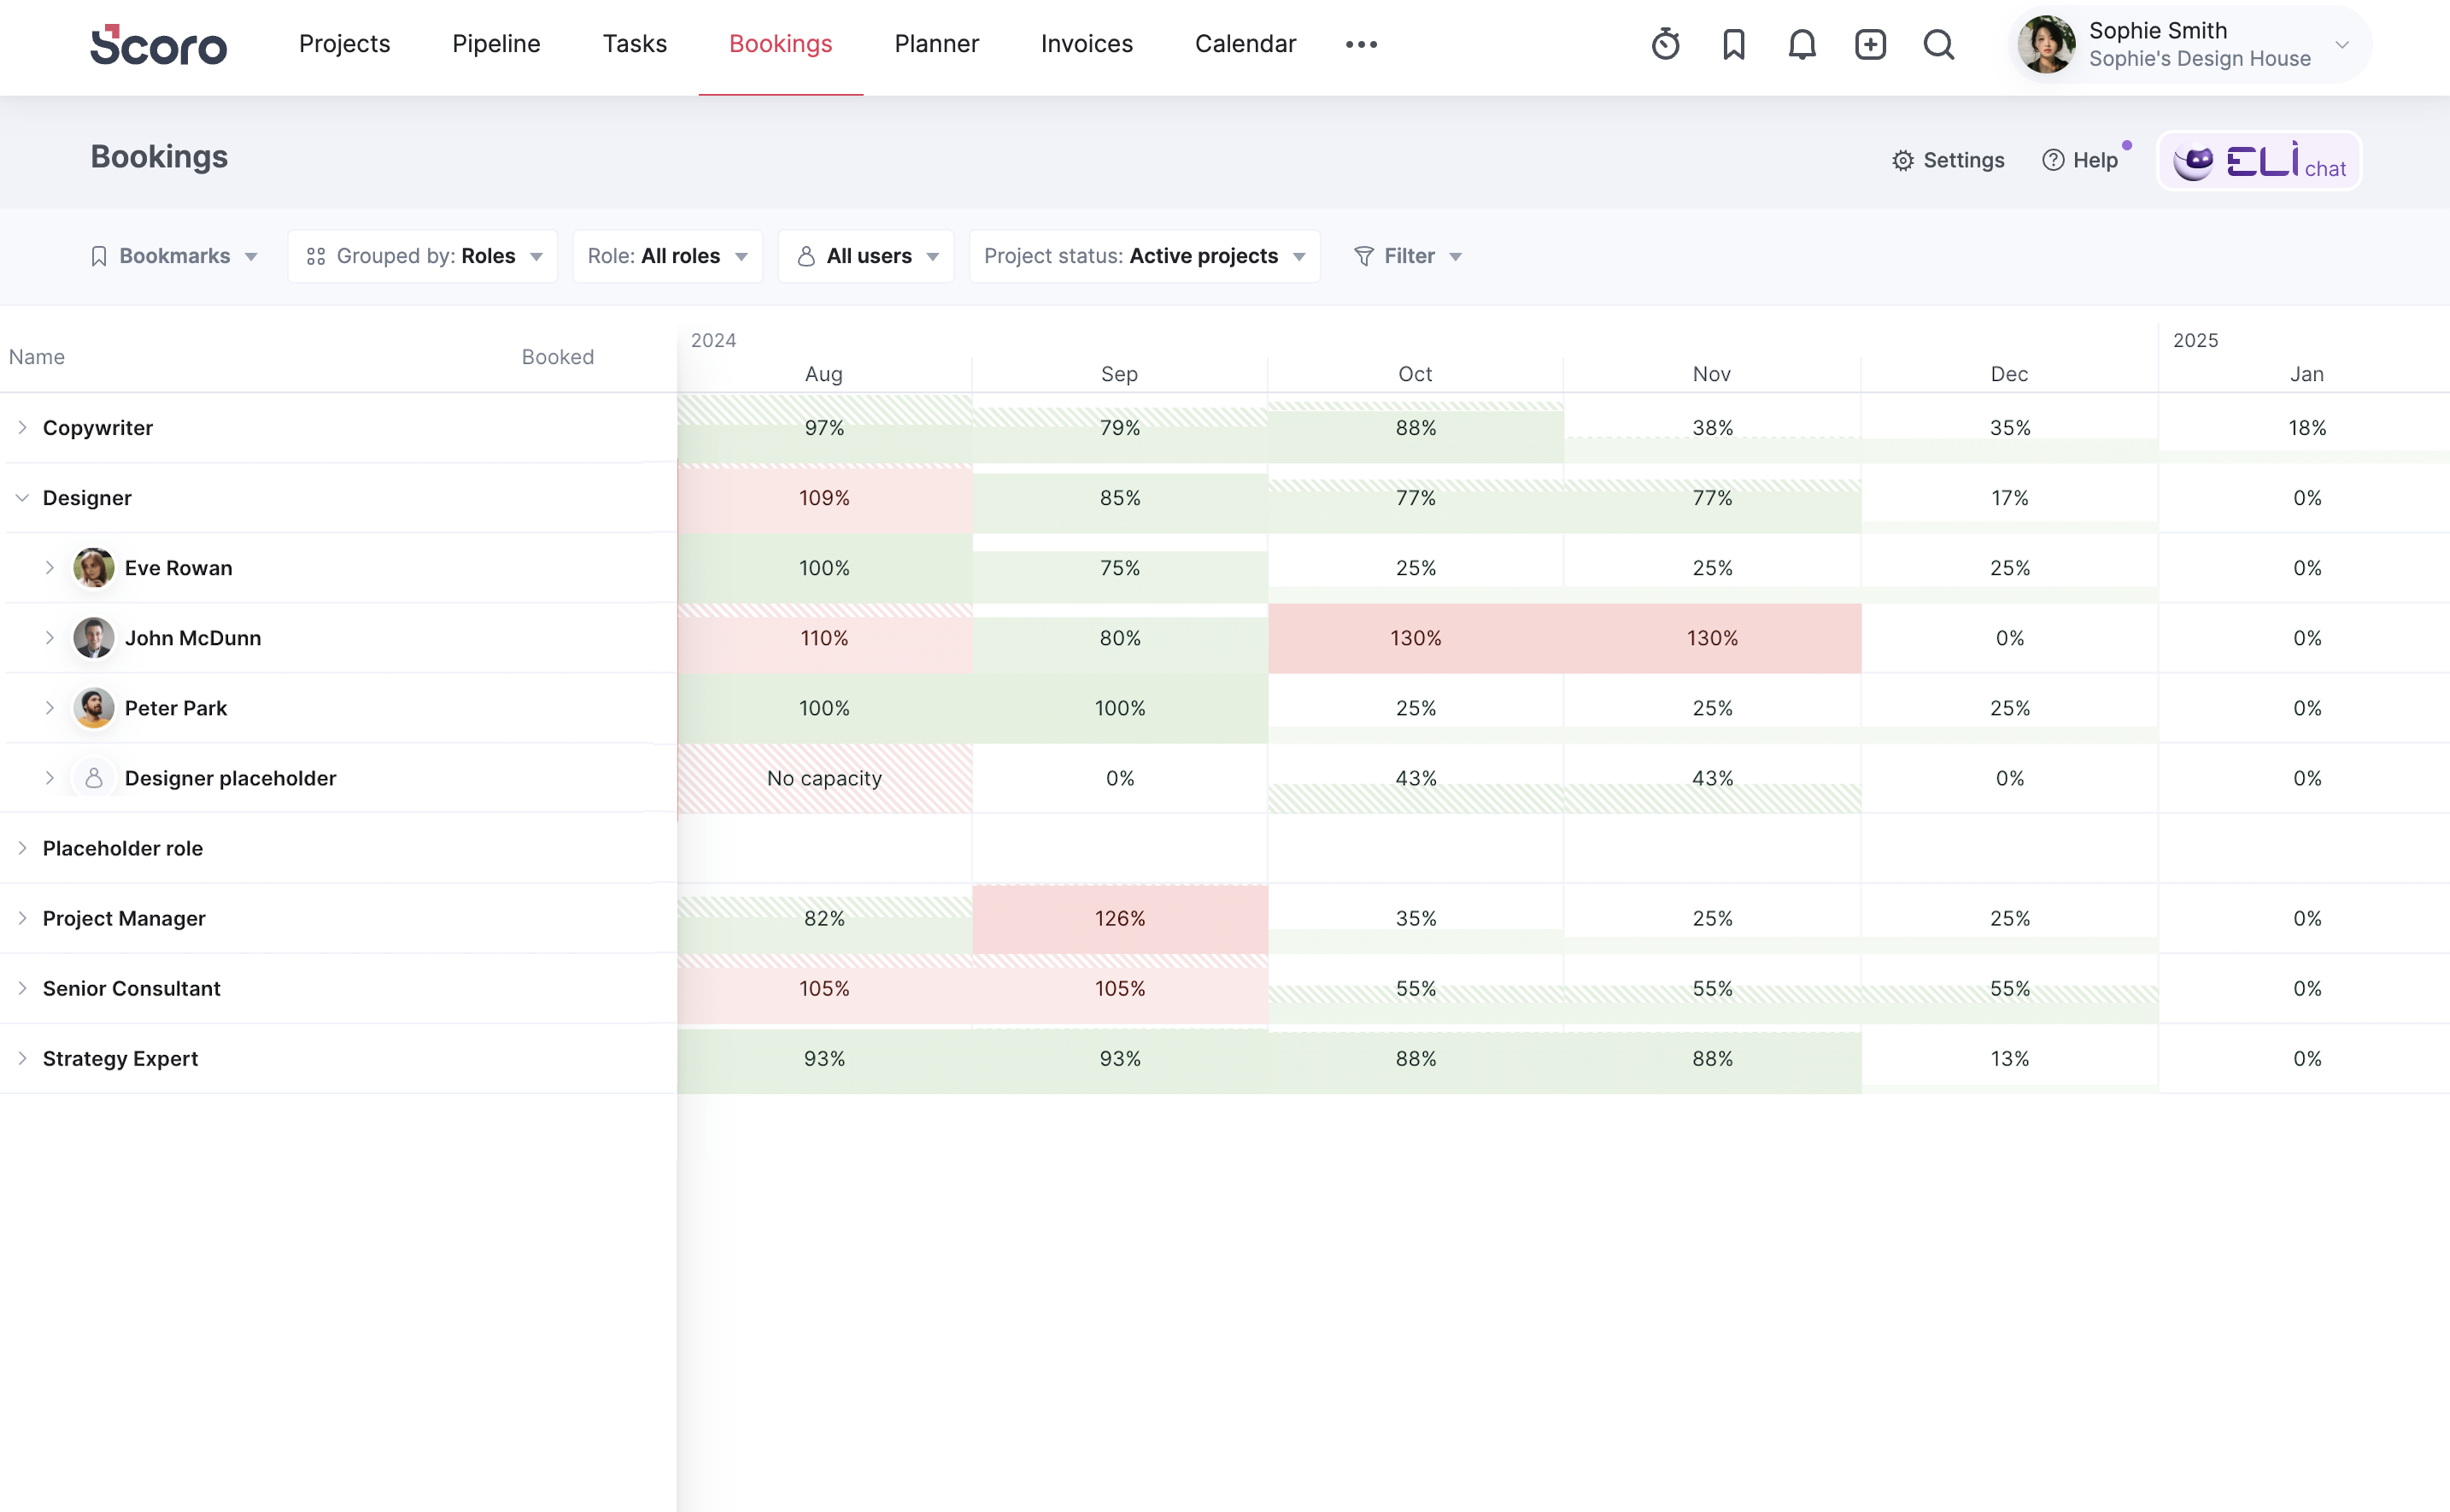Open the time tracker stopwatch icon

(x=1665, y=44)
